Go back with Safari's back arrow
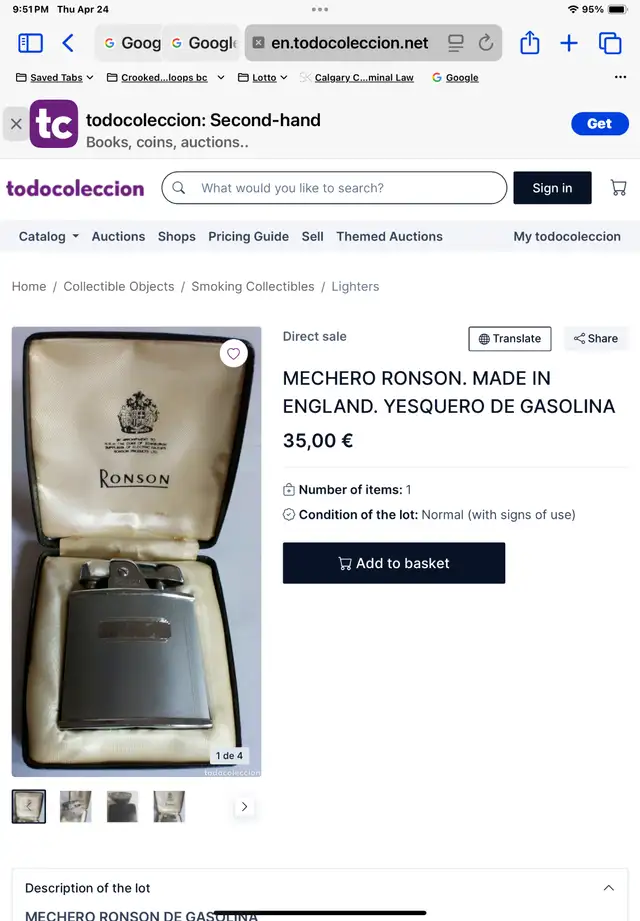640x921 pixels. pos(68,43)
